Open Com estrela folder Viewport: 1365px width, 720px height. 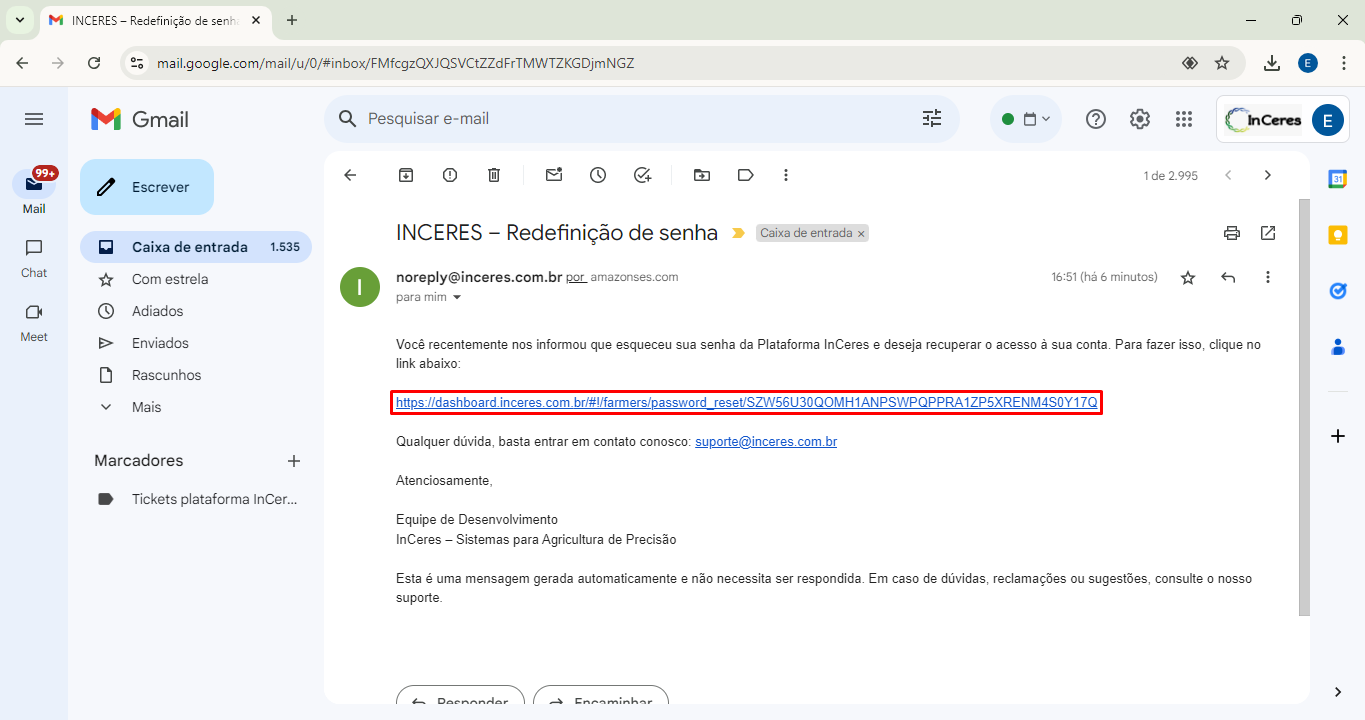click(195, 279)
